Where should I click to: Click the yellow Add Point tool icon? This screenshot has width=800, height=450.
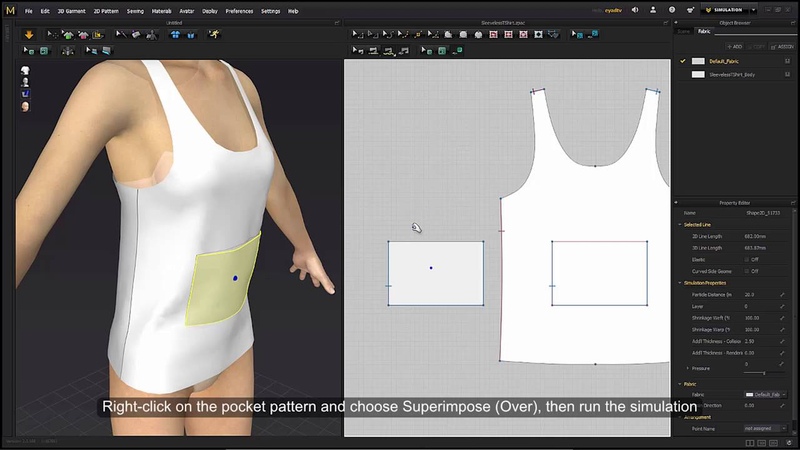coord(418,35)
